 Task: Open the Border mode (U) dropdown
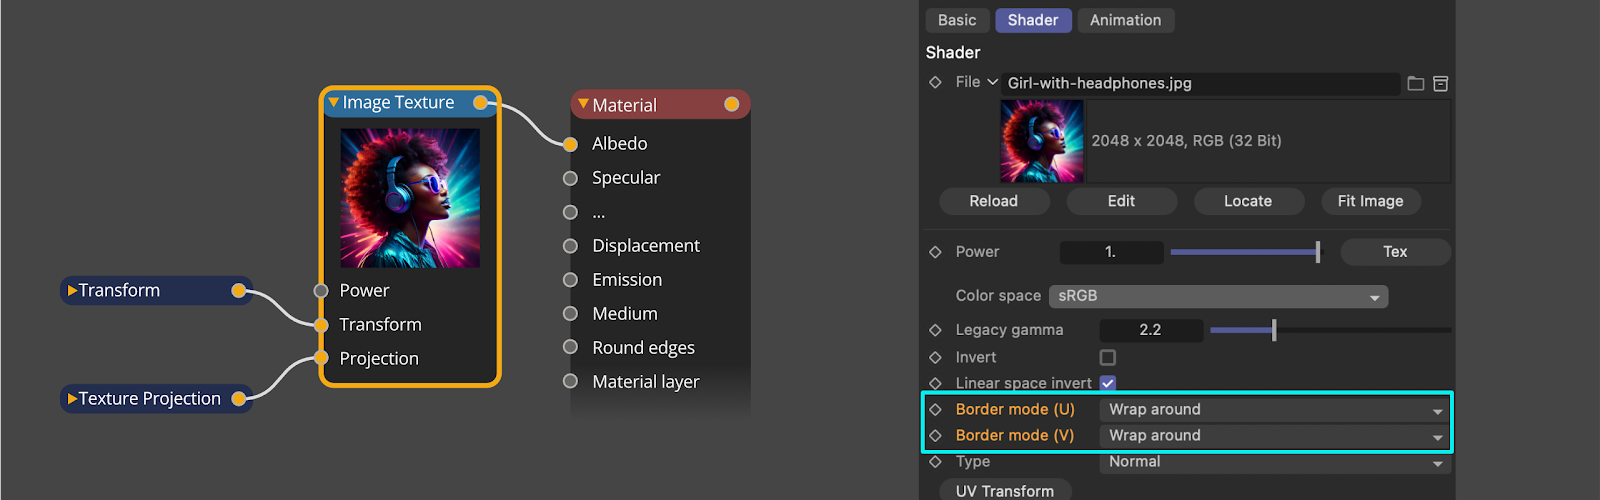point(1274,409)
